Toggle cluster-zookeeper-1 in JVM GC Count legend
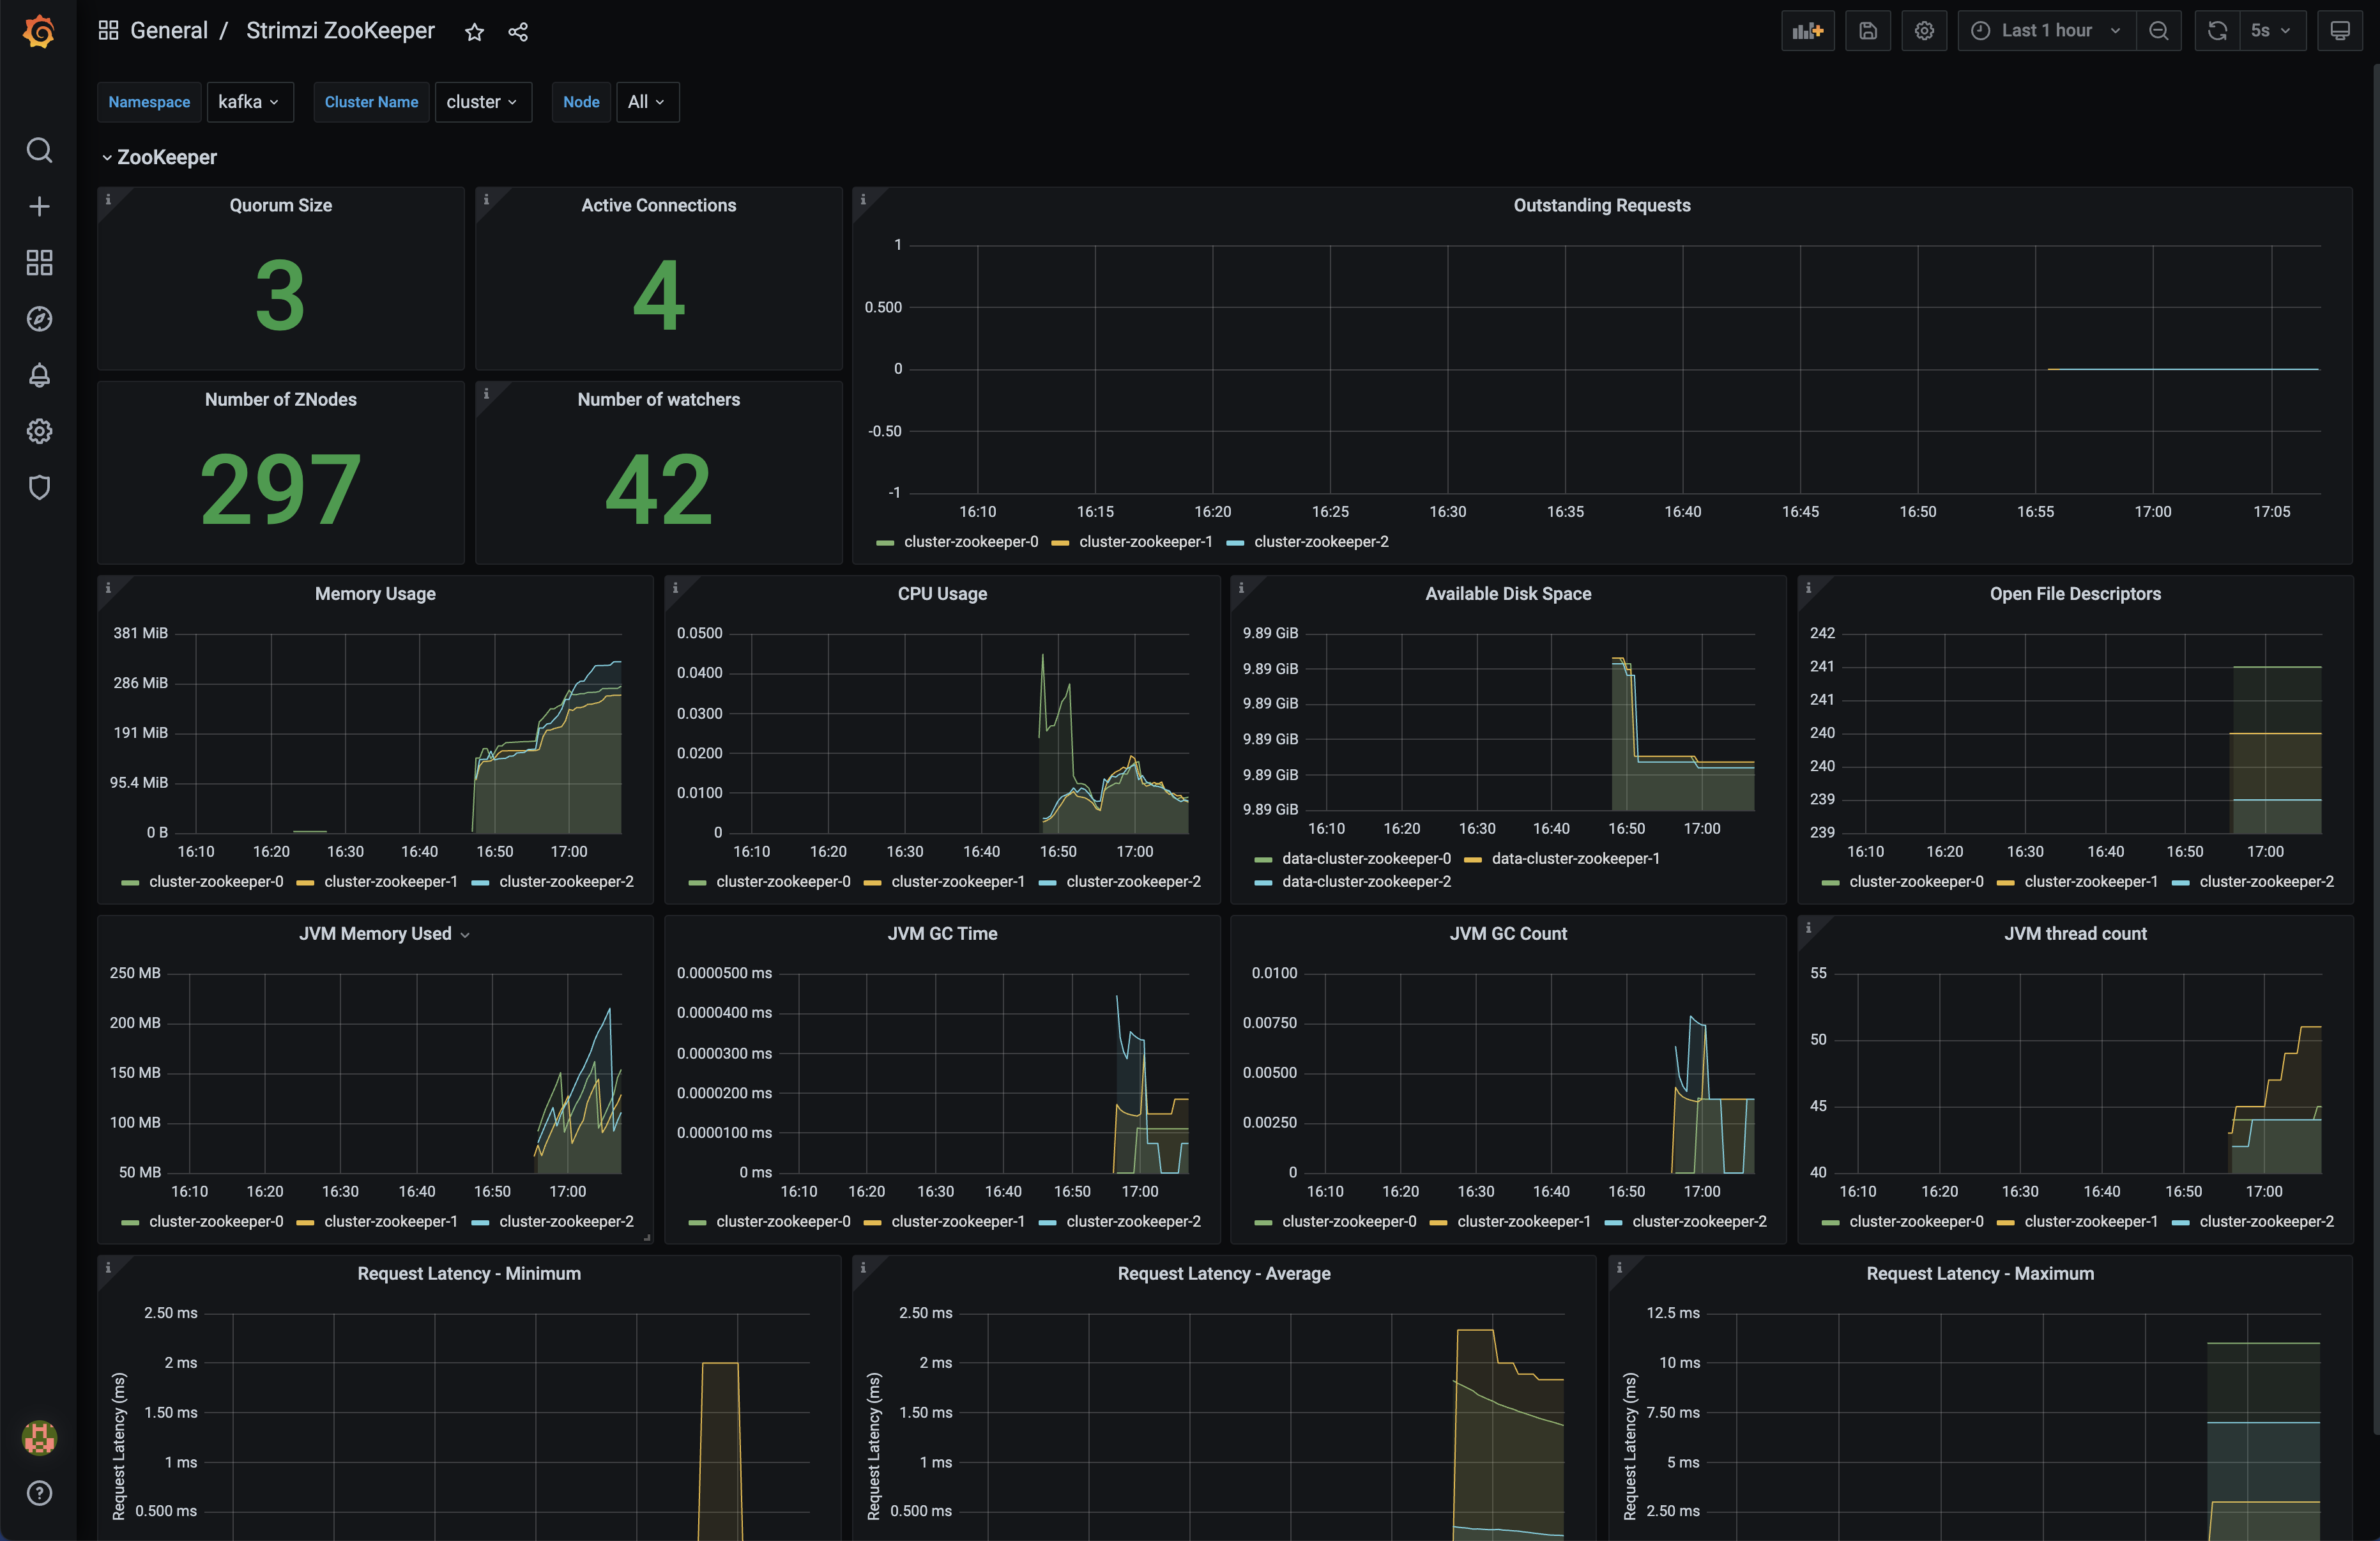Image resolution: width=2380 pixels, height=1541 pixels. pos(1524,1221)
